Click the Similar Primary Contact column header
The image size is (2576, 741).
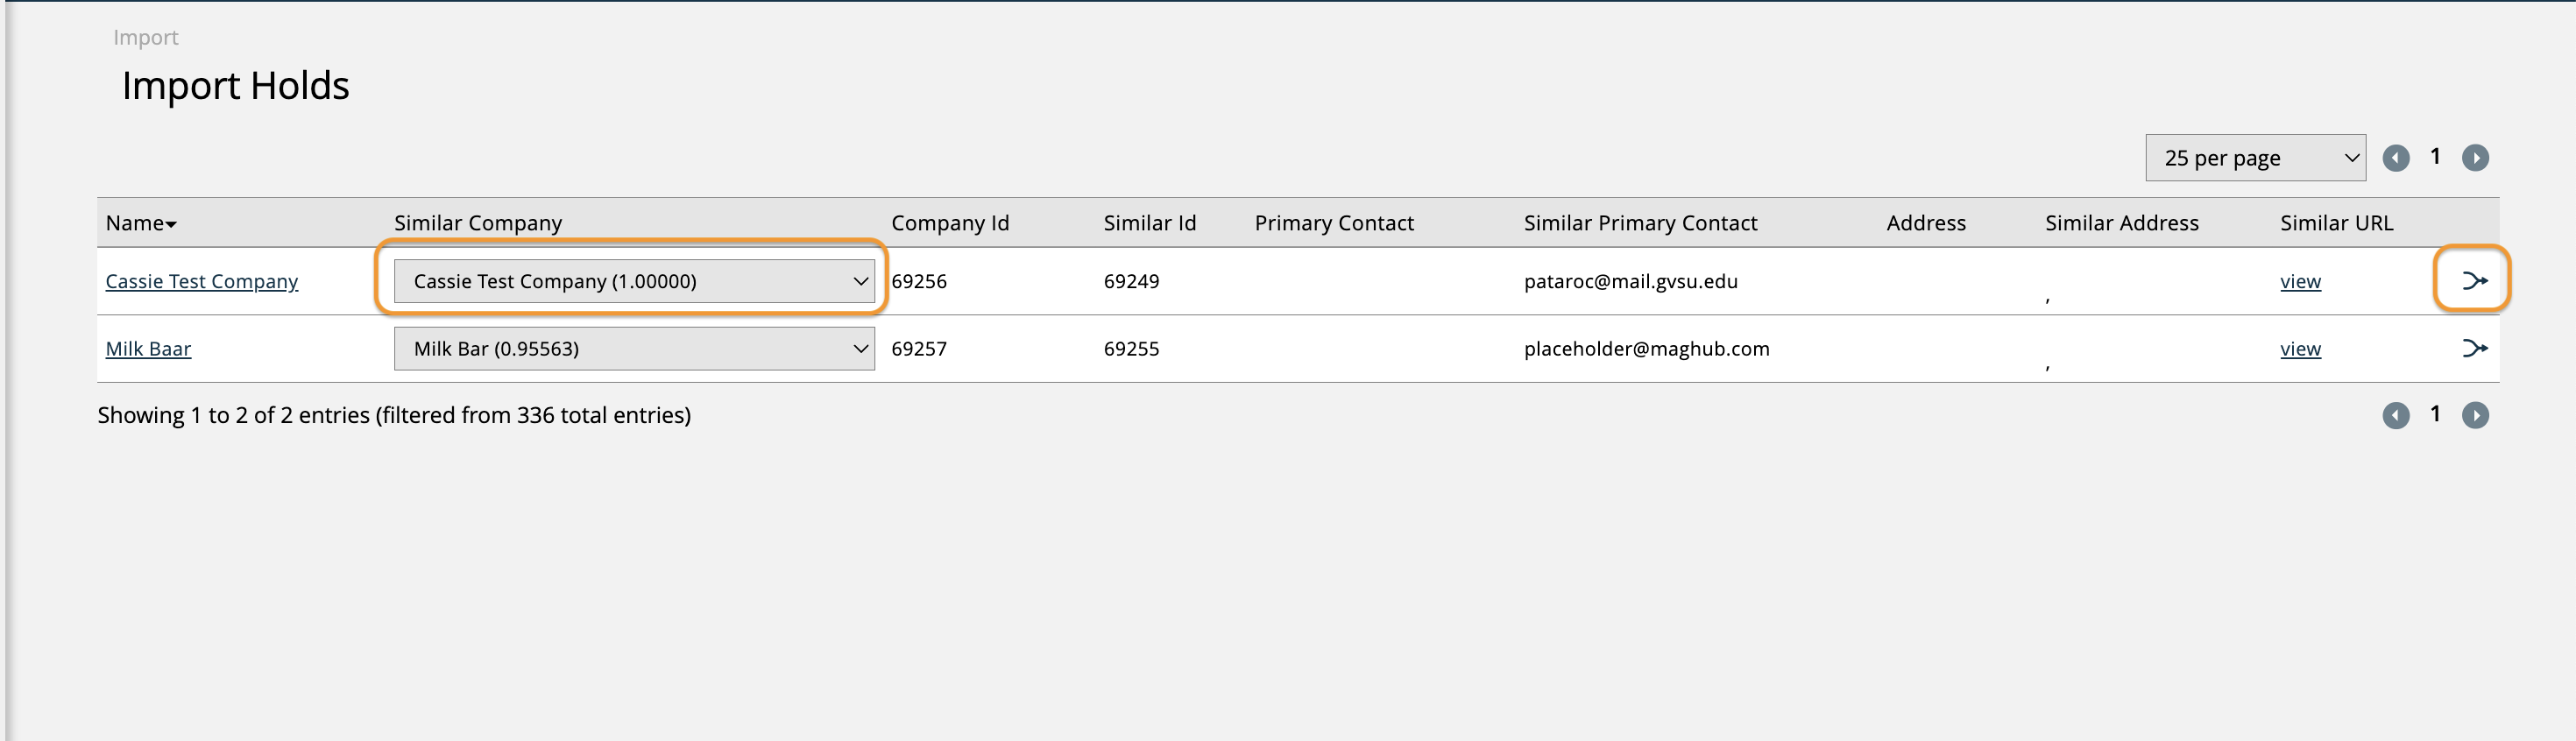pos(1639,223)
